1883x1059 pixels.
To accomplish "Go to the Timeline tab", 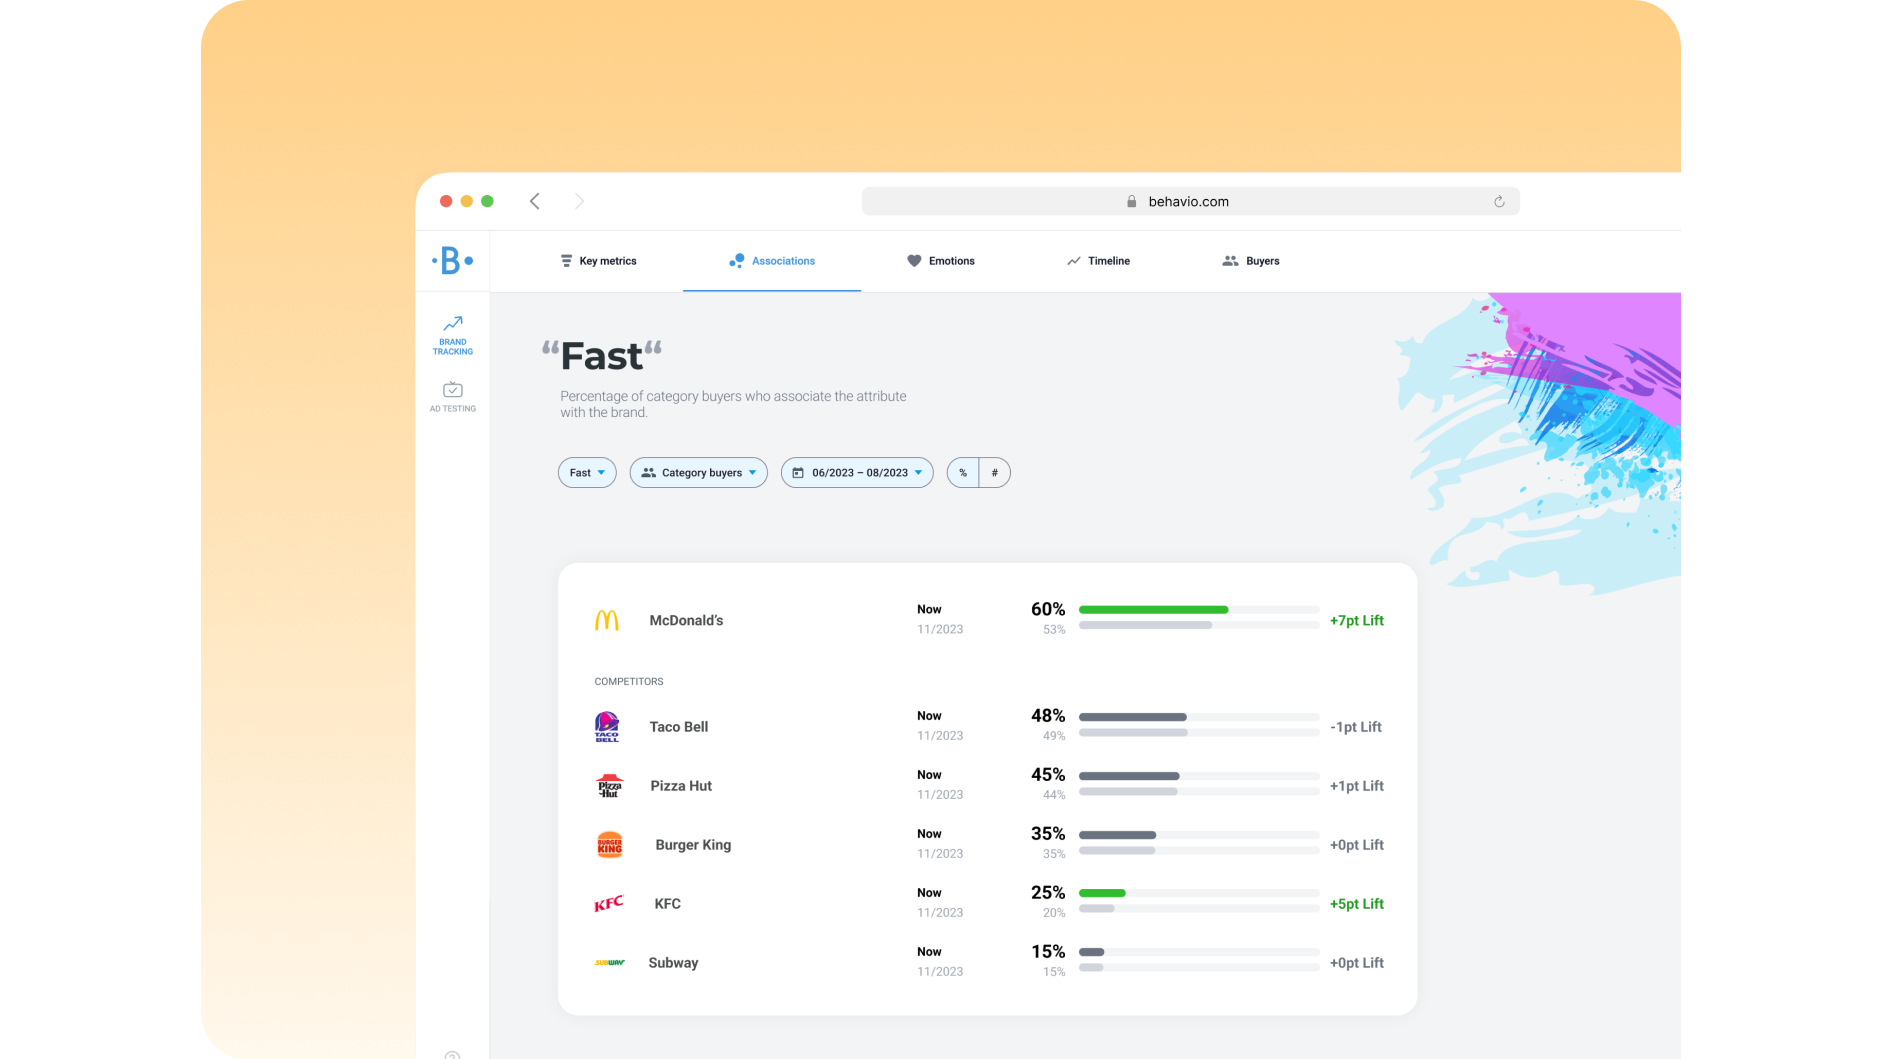I will [x=1098, y=261].
